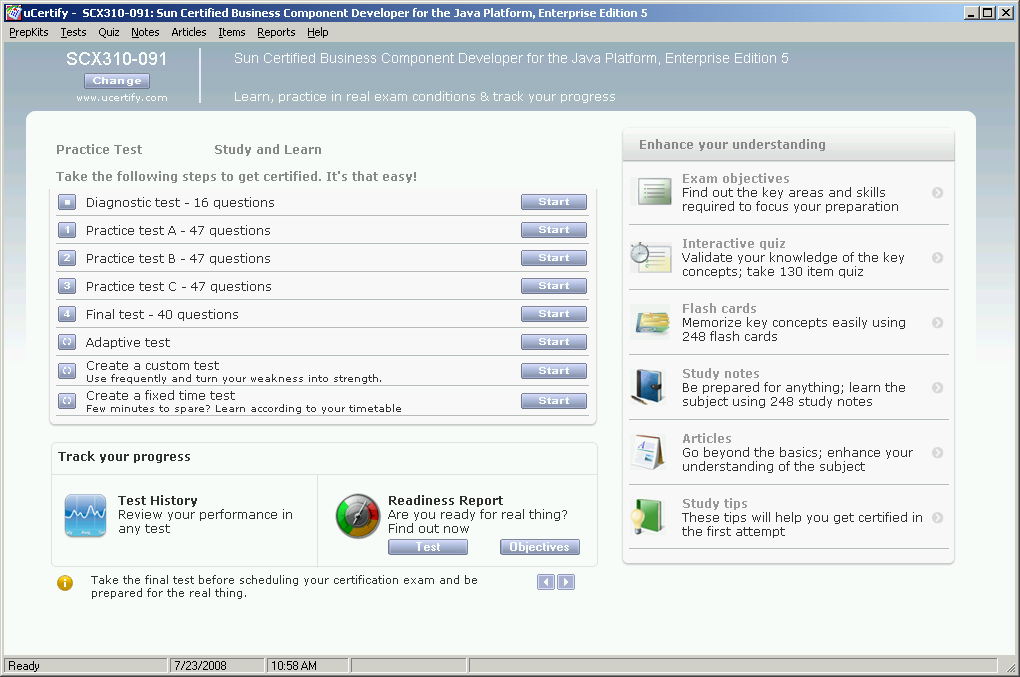This screenshot has height=677, width=1020.
Task: Open the Study notes notebook icon
Action: [648, 387]
